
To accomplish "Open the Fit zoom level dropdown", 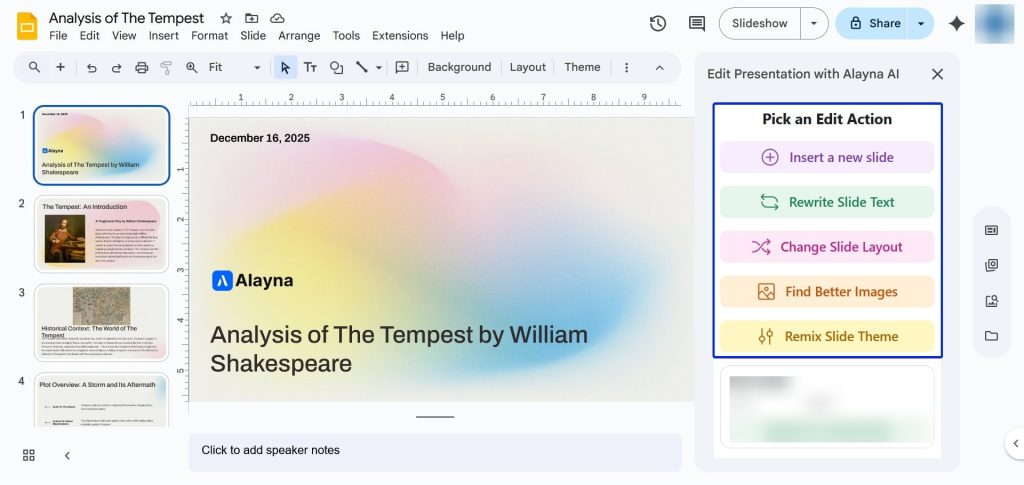I will click(235, 67).
